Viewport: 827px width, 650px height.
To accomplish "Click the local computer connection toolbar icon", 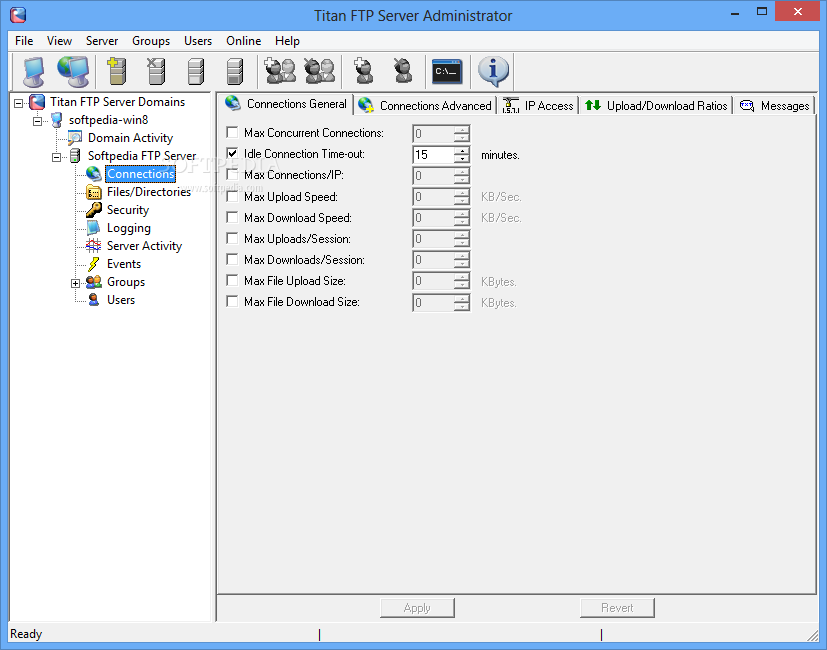I will click(34, 71).
